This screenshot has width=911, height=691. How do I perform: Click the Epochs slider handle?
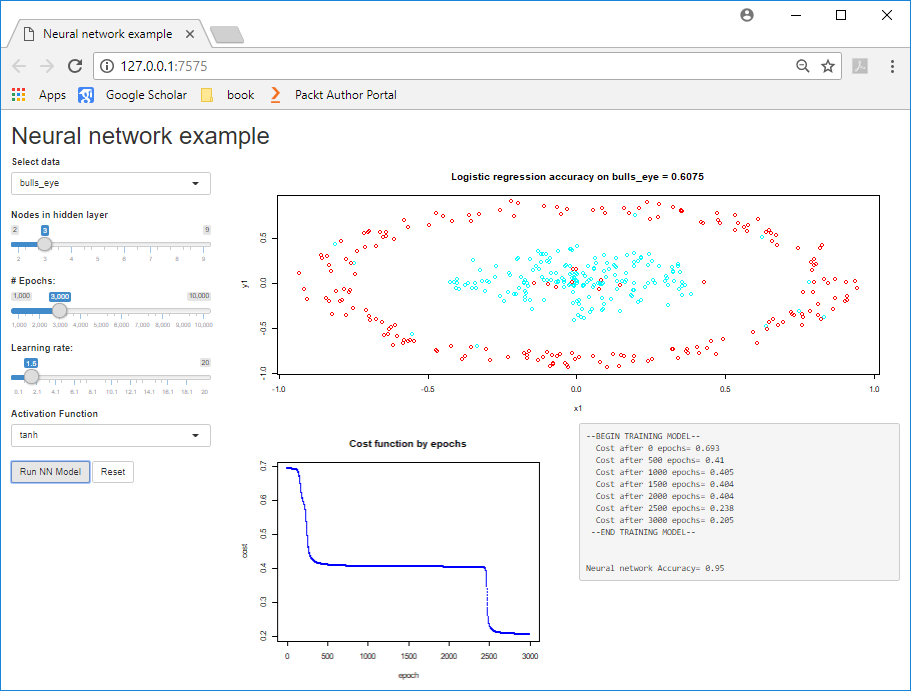(x=59, y=310)
